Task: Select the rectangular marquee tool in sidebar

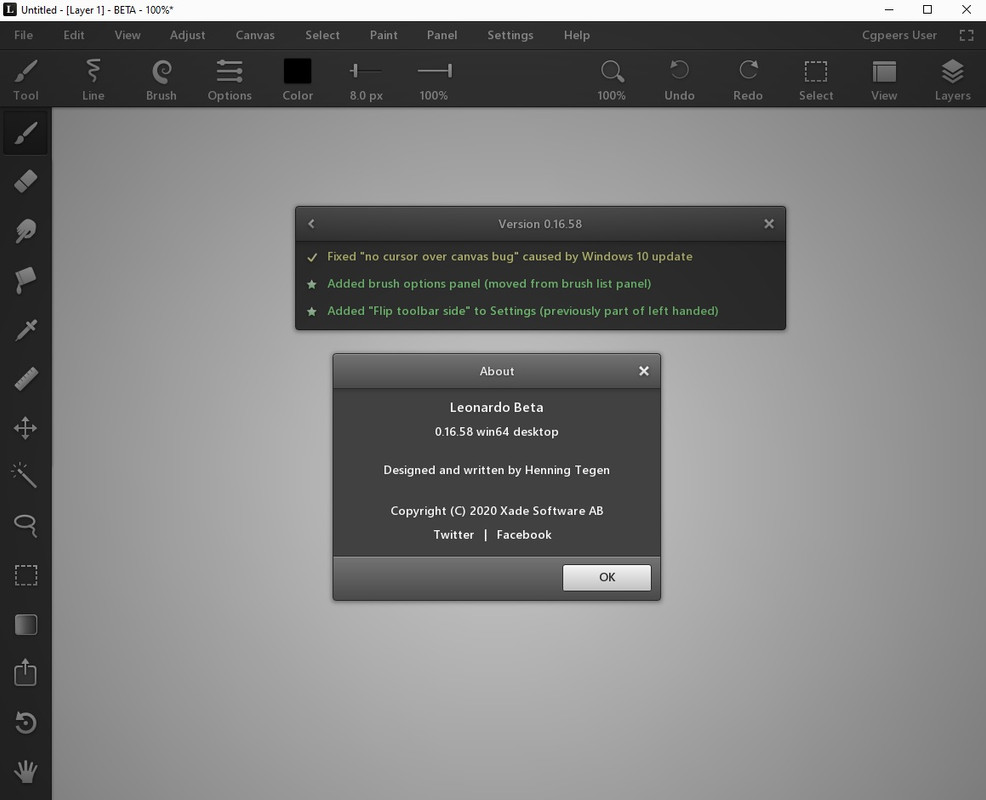Action: coord(26,575)
